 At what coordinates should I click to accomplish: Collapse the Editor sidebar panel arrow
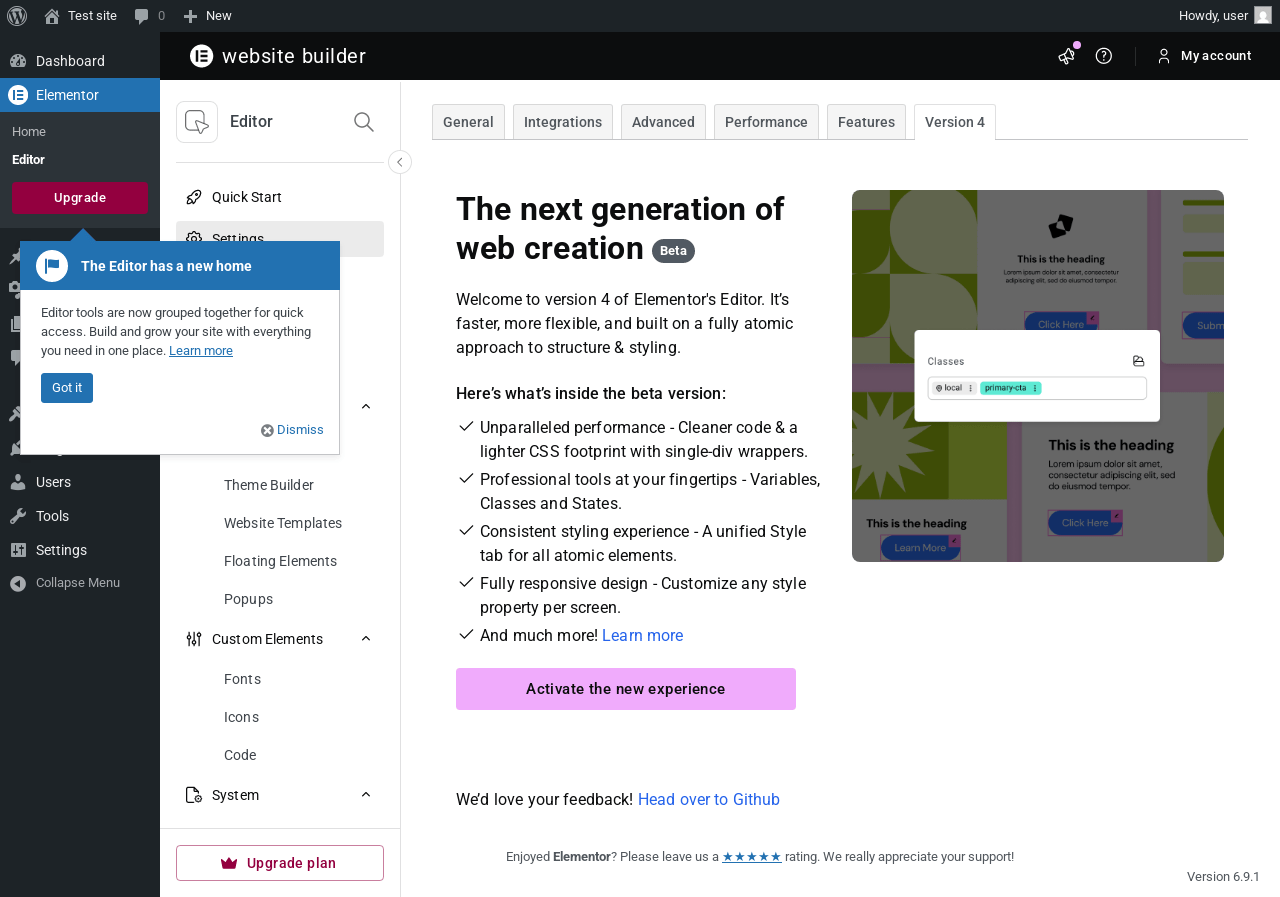(x=400, y=162)
